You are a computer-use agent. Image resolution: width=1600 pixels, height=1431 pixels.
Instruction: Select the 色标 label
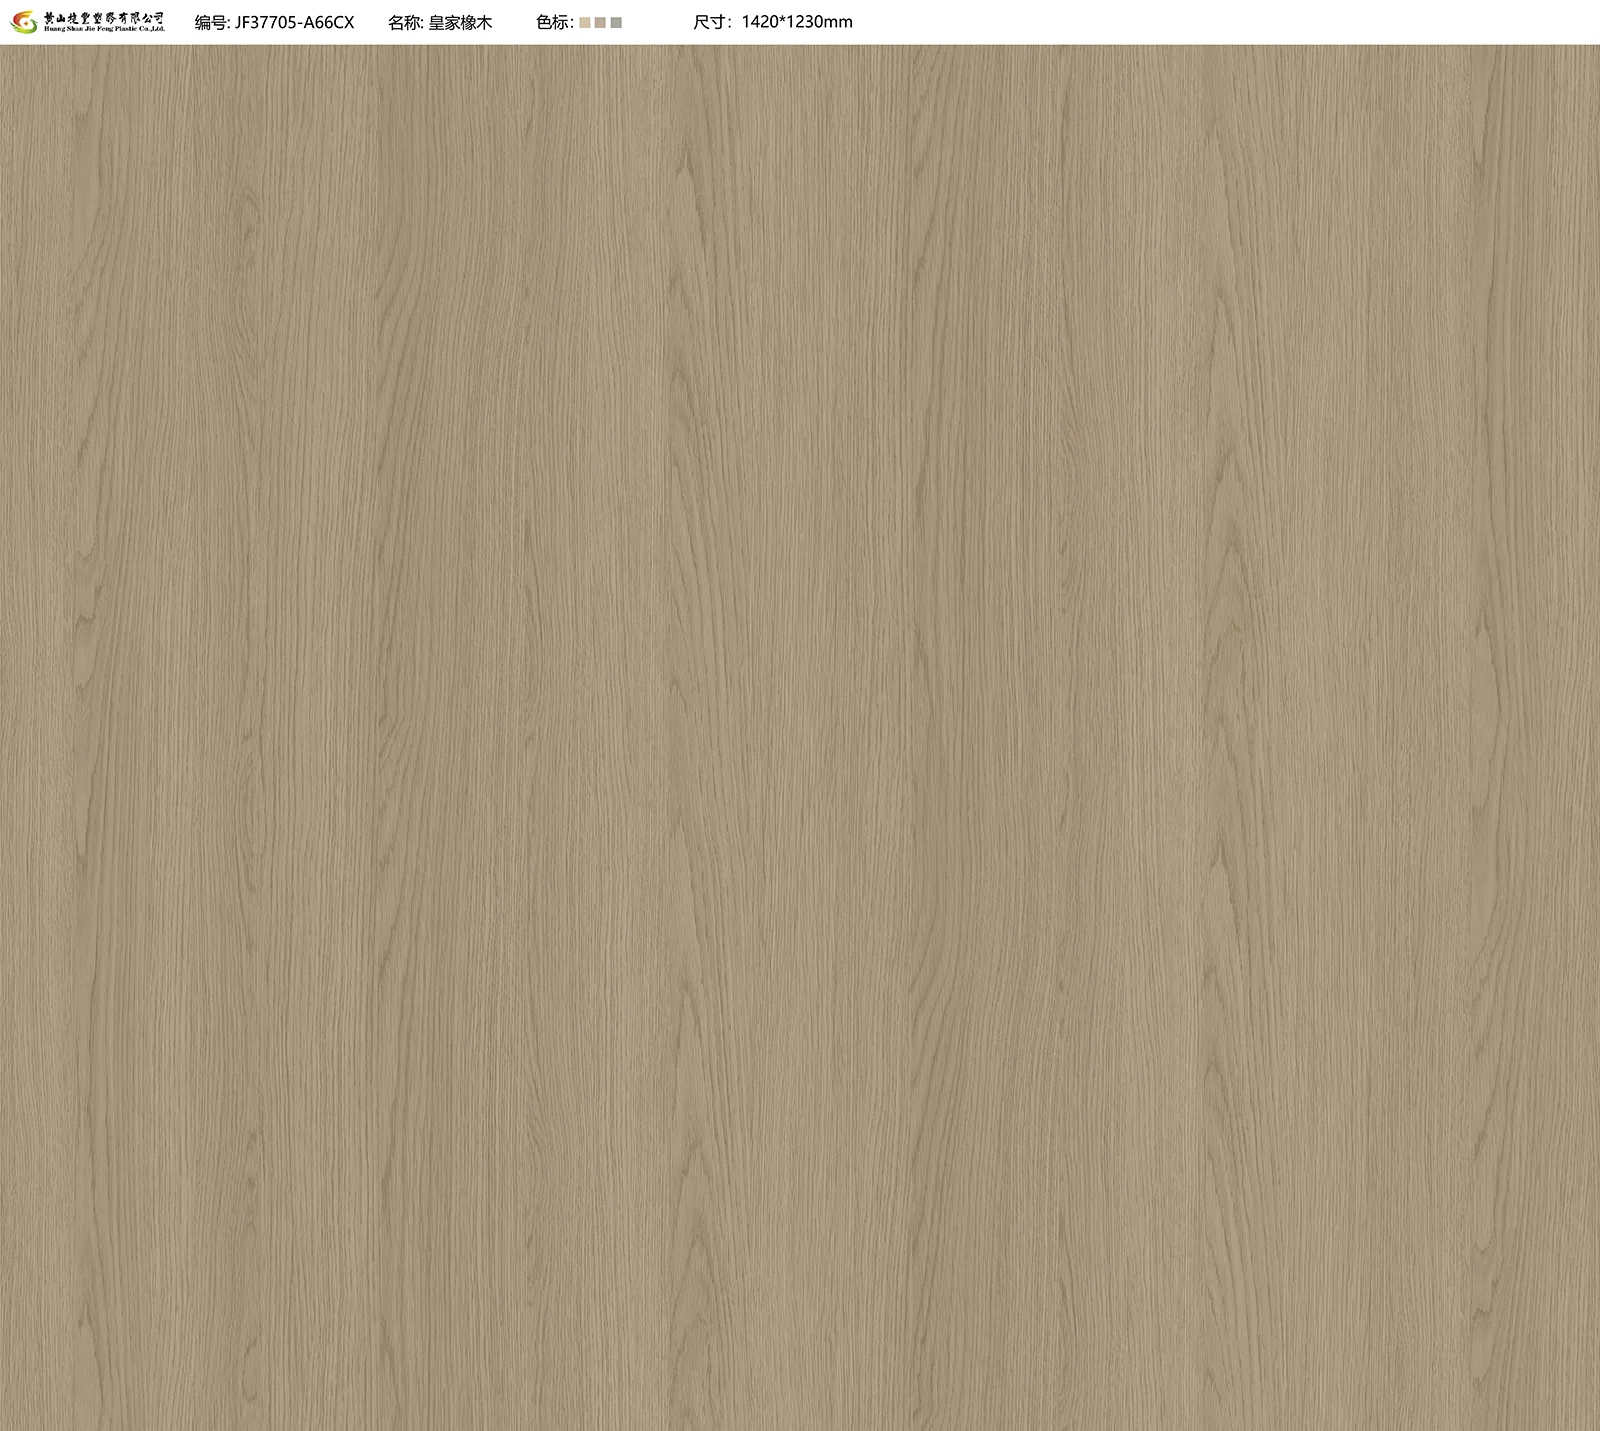pyautogui.click(x=554, y=22)
